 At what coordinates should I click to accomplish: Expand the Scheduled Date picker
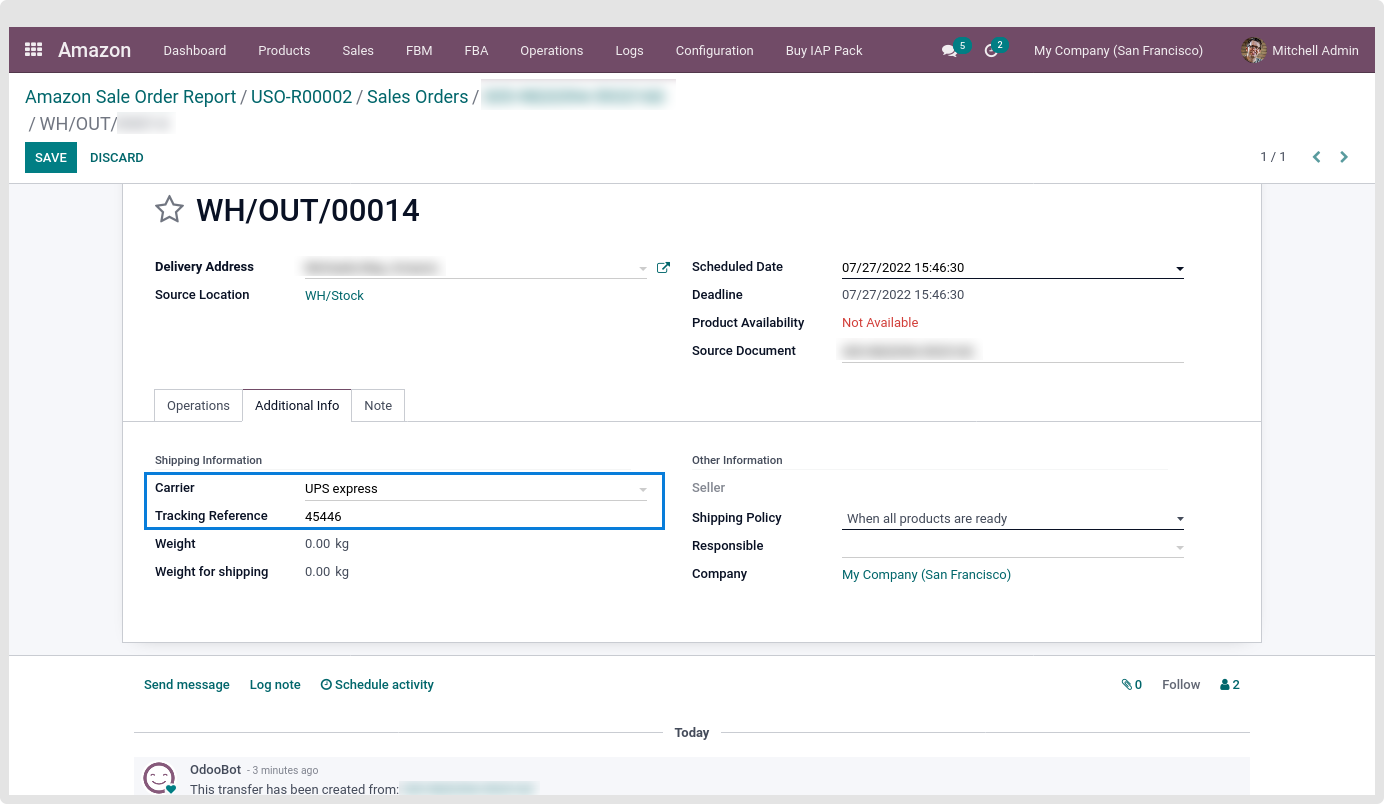(1180, 269)
